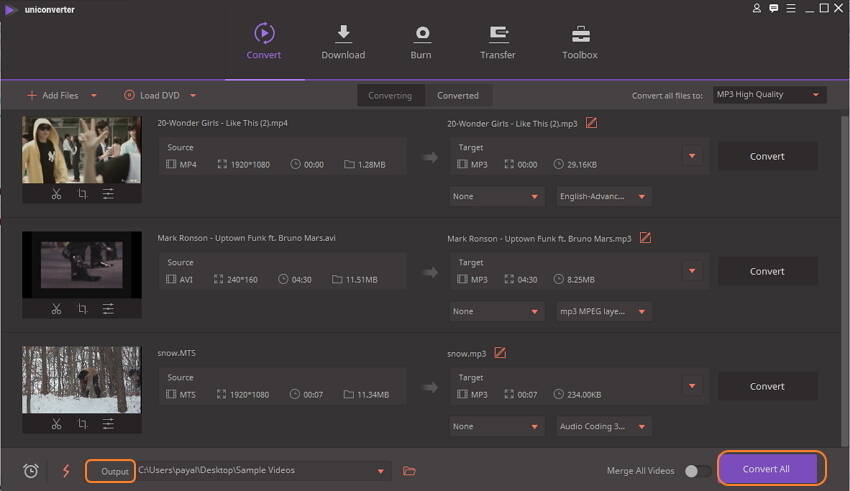Trim the Uptown Funk video with scissors icon
The width and height of the screenshot is (850, 491).
pyautogui.click(x=56, y=309)
